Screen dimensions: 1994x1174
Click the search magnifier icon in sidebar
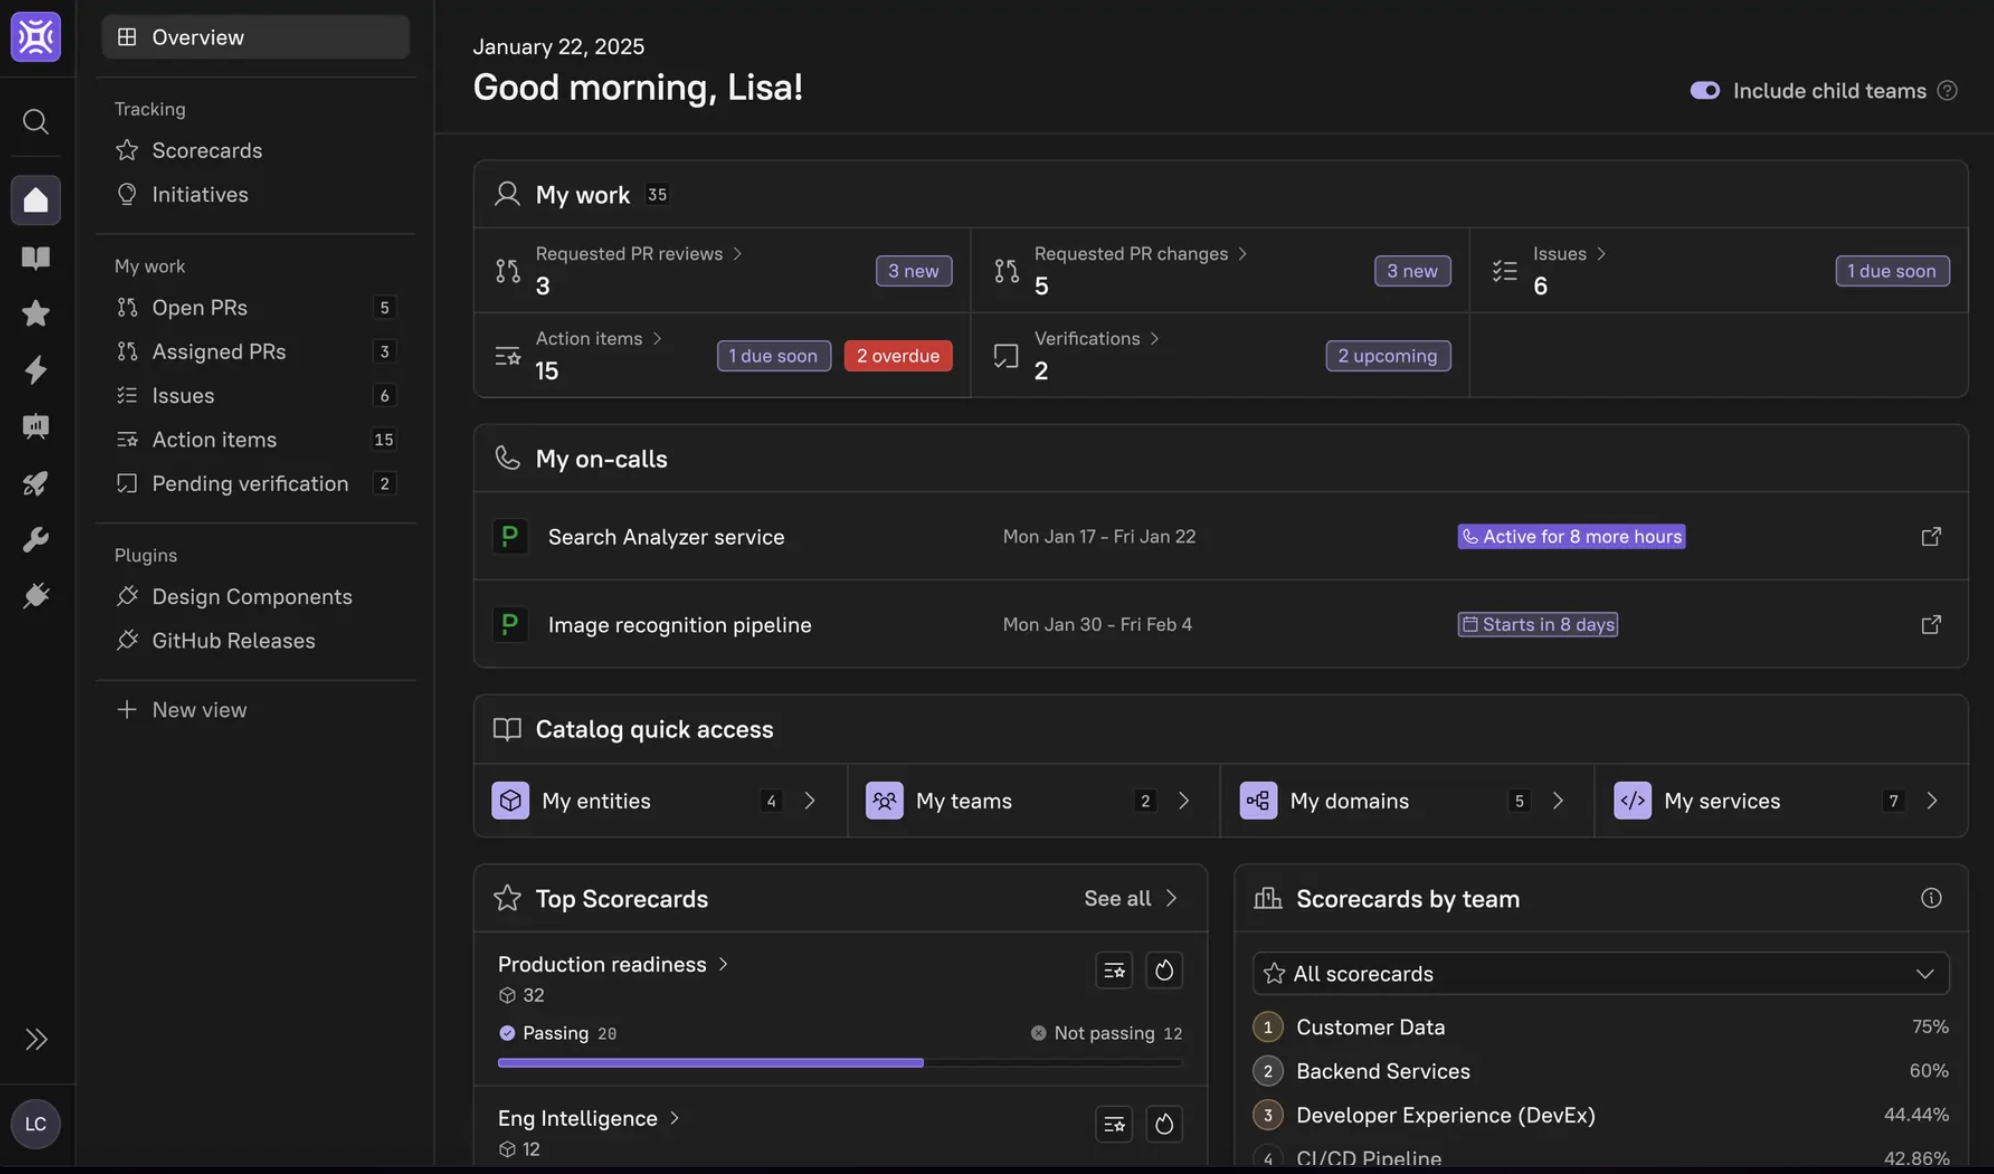click(x=35, y=122)
